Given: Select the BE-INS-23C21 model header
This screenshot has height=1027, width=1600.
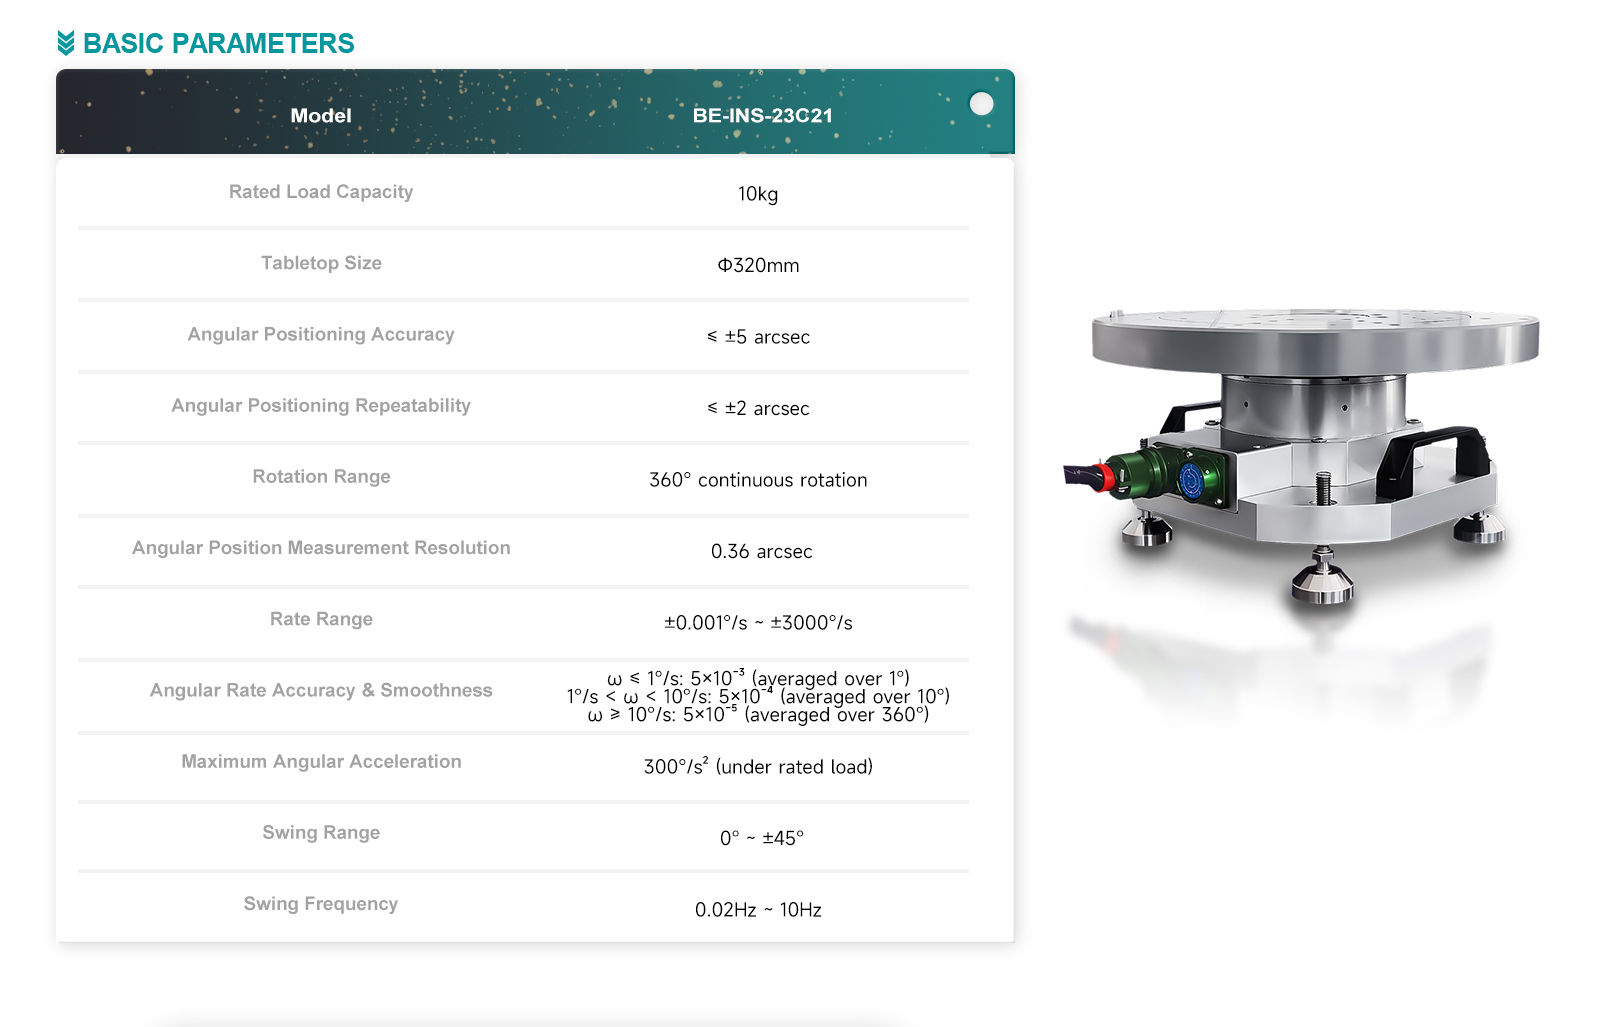Looking at the screenshot, I should point(762,116).
